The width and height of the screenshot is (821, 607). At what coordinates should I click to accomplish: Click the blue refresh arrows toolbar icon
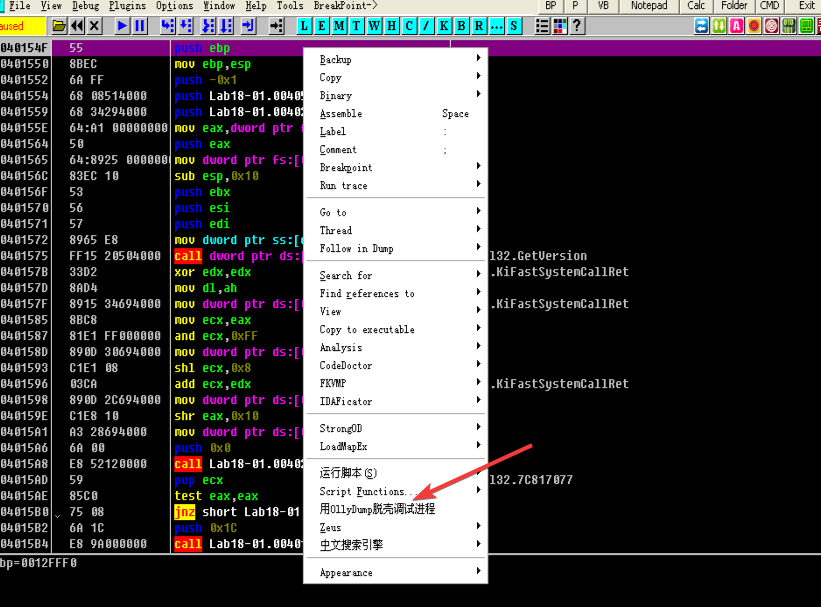point(702,26)
